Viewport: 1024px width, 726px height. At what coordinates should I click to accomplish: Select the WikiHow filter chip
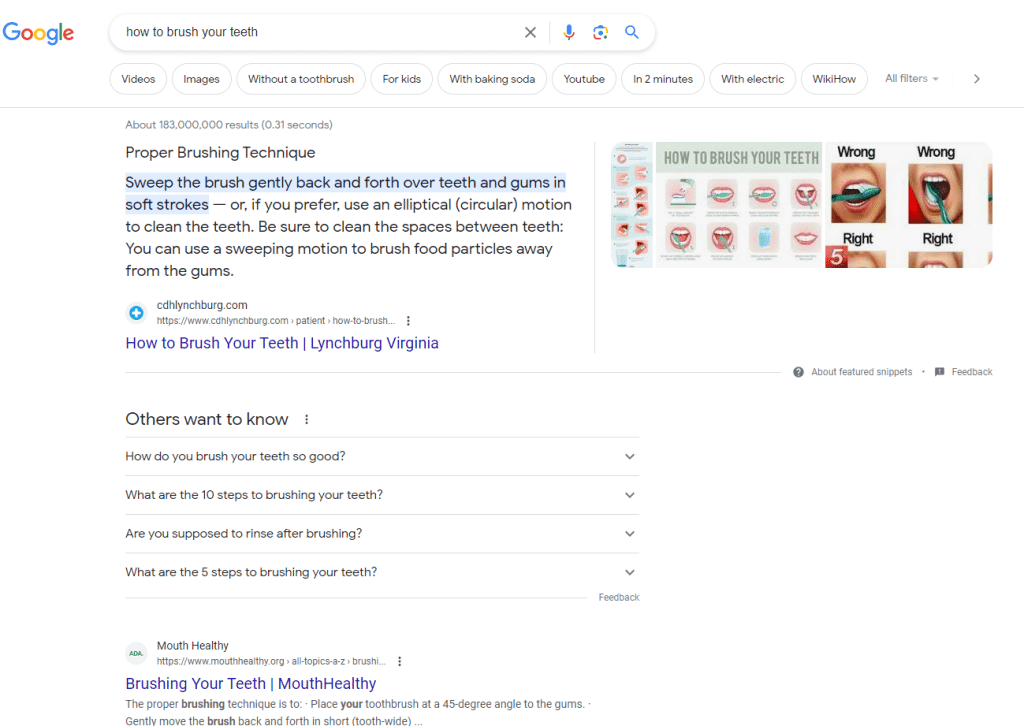point(834,79)
